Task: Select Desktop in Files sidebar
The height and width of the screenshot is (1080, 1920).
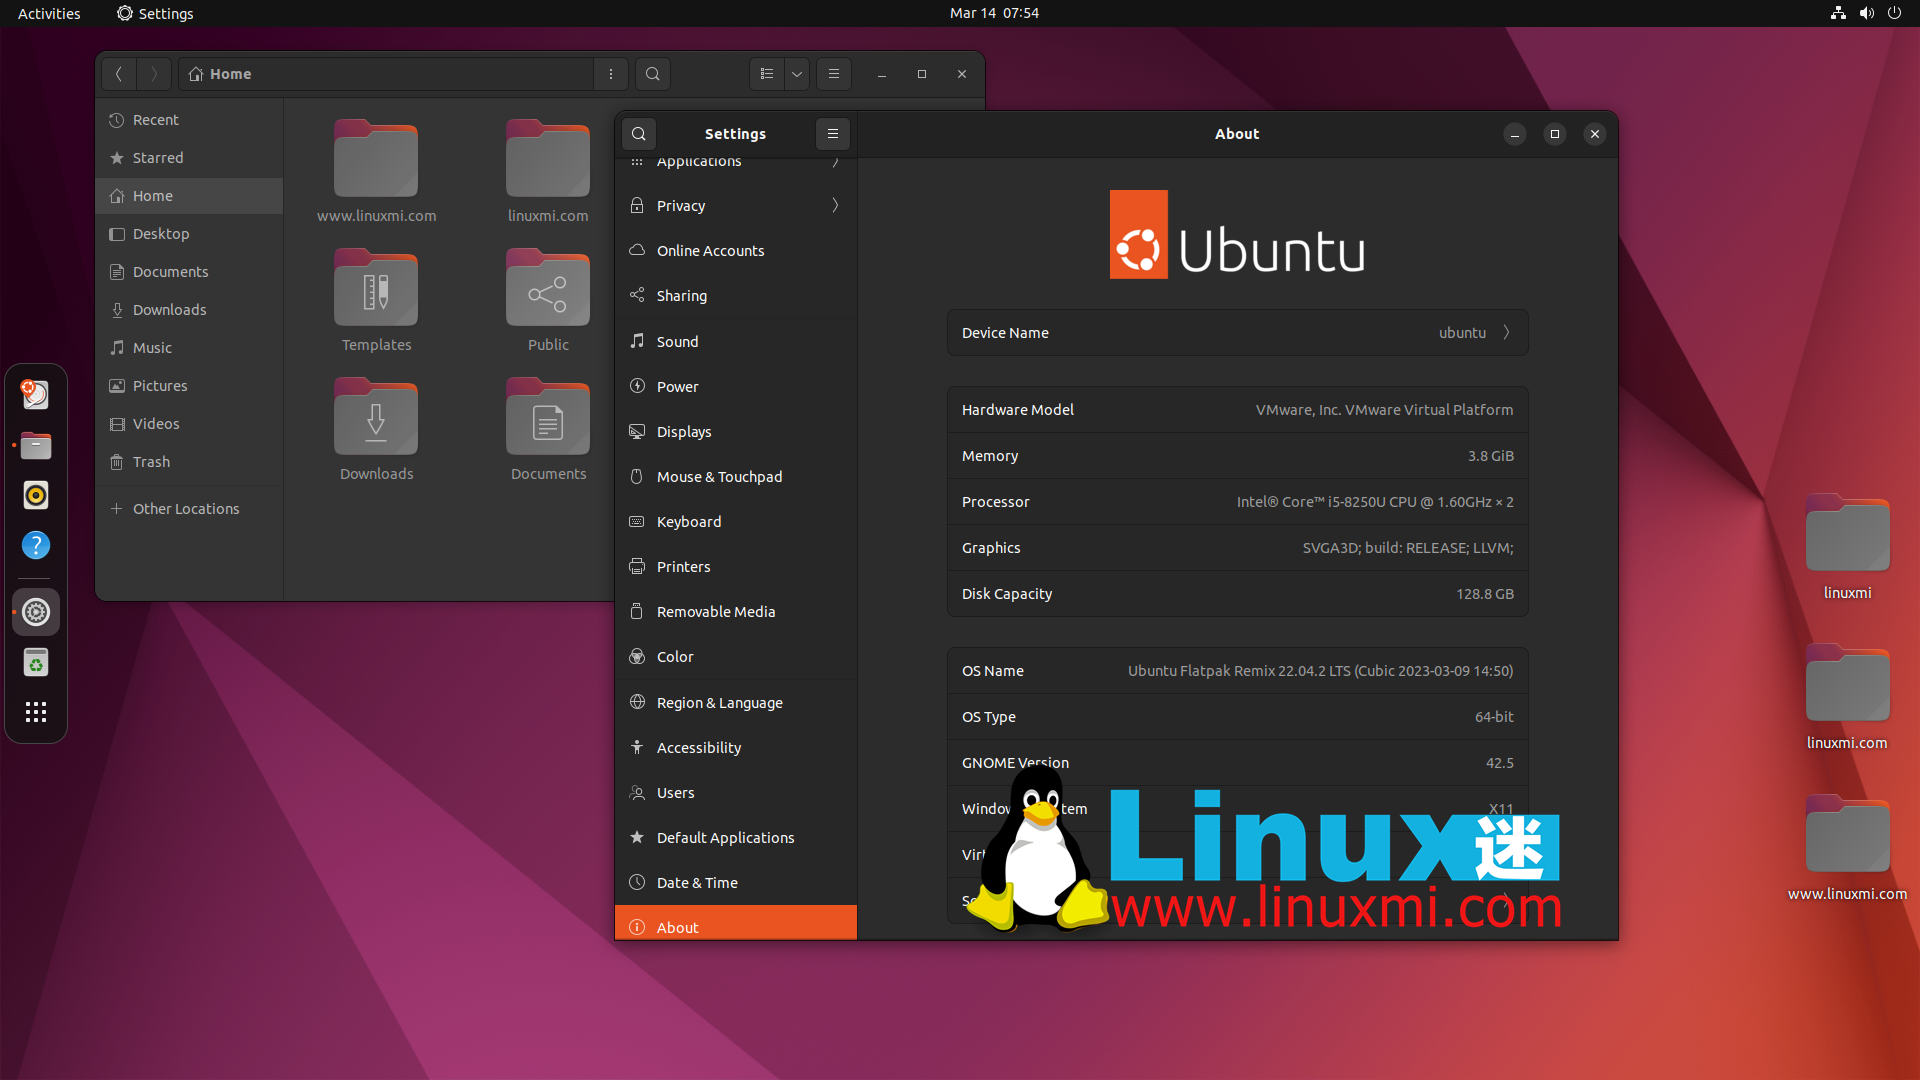Action: click(189, 234)
